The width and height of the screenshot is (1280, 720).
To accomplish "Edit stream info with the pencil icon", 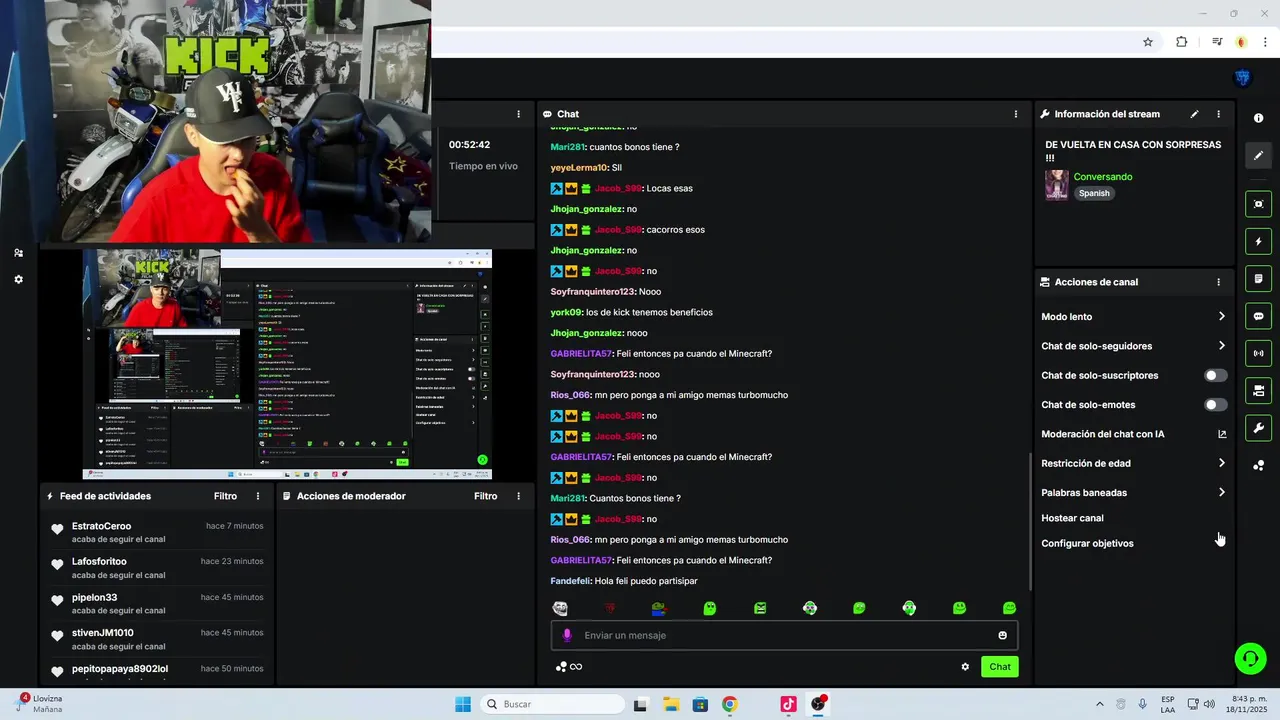I will coord(1194,114).
